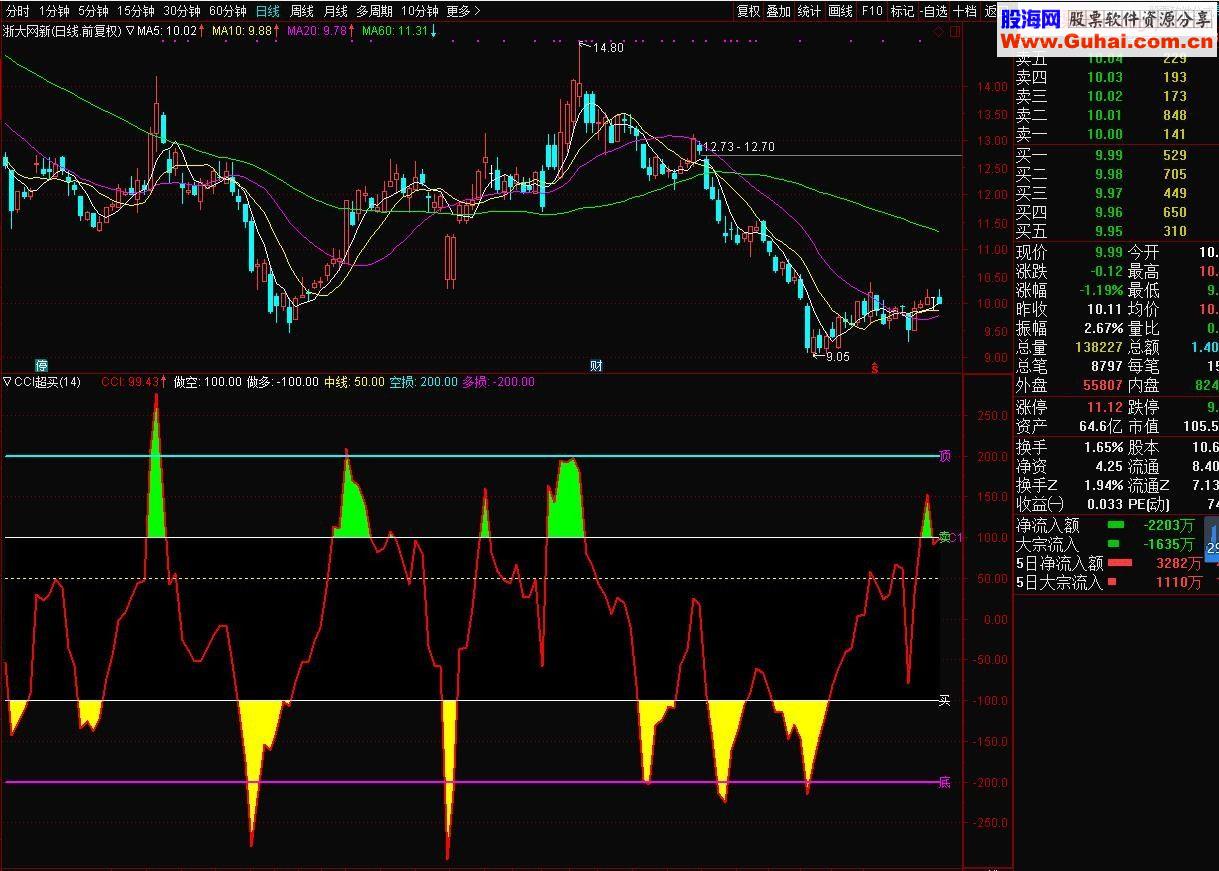Select the 60分钟 period tab
This screenshot has width=1219, height=871.
click(228, 11)
